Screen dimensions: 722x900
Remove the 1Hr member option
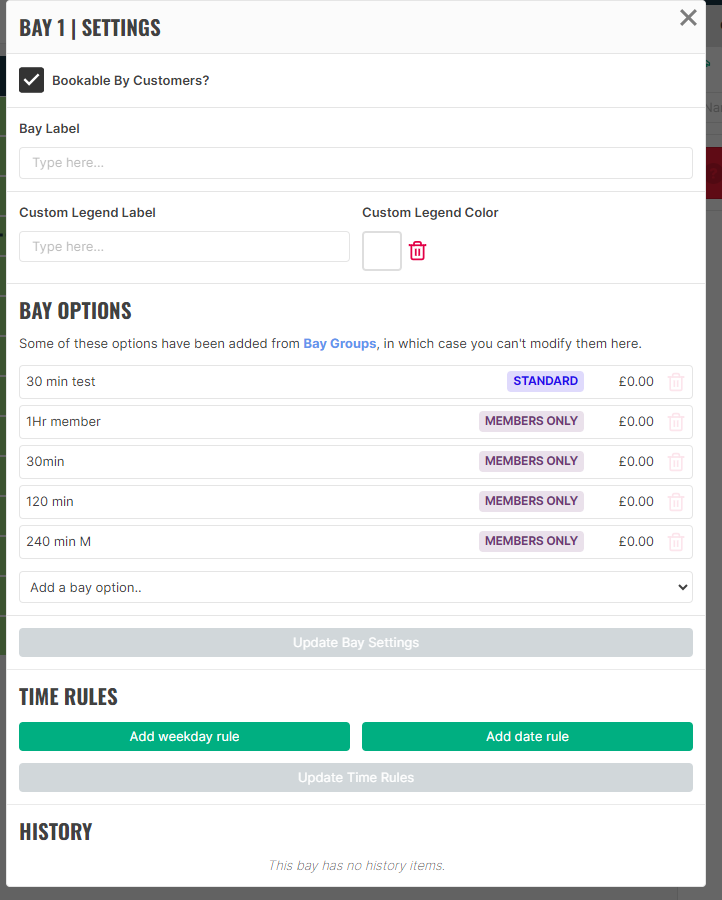676,422
